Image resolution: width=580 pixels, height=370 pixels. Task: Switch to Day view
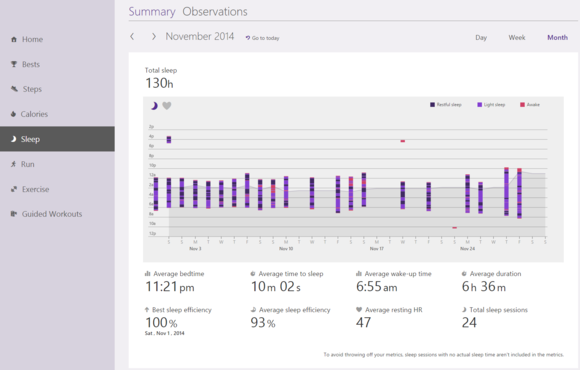[481, 37]
